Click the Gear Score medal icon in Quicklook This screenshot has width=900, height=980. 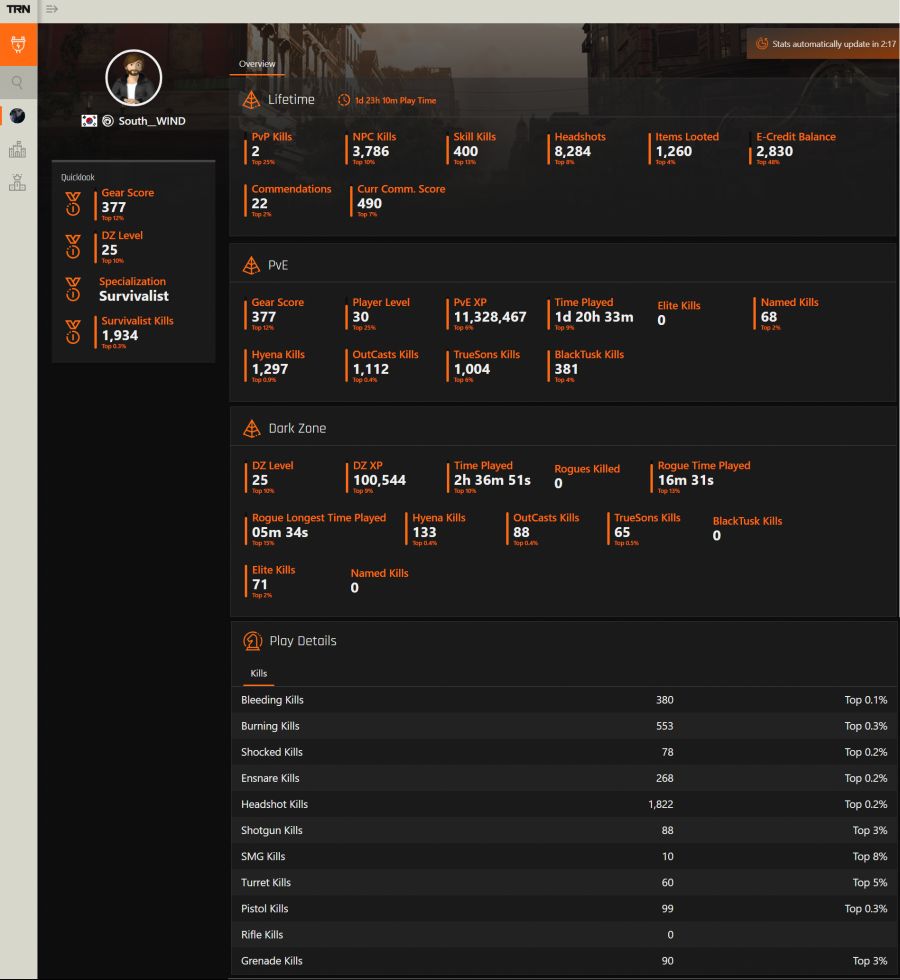tap(73, 203)
